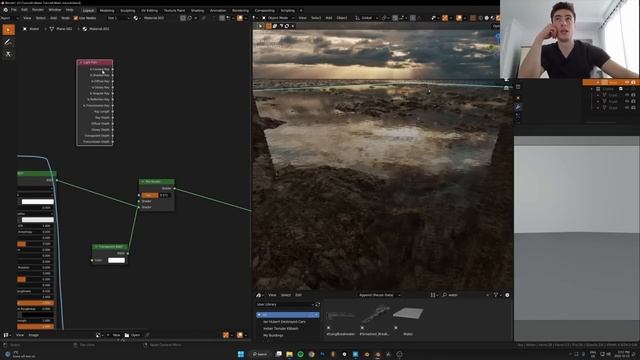Open the material browse sphere icon
Viewport: 640px width, 360px height.
pos(136,18)
